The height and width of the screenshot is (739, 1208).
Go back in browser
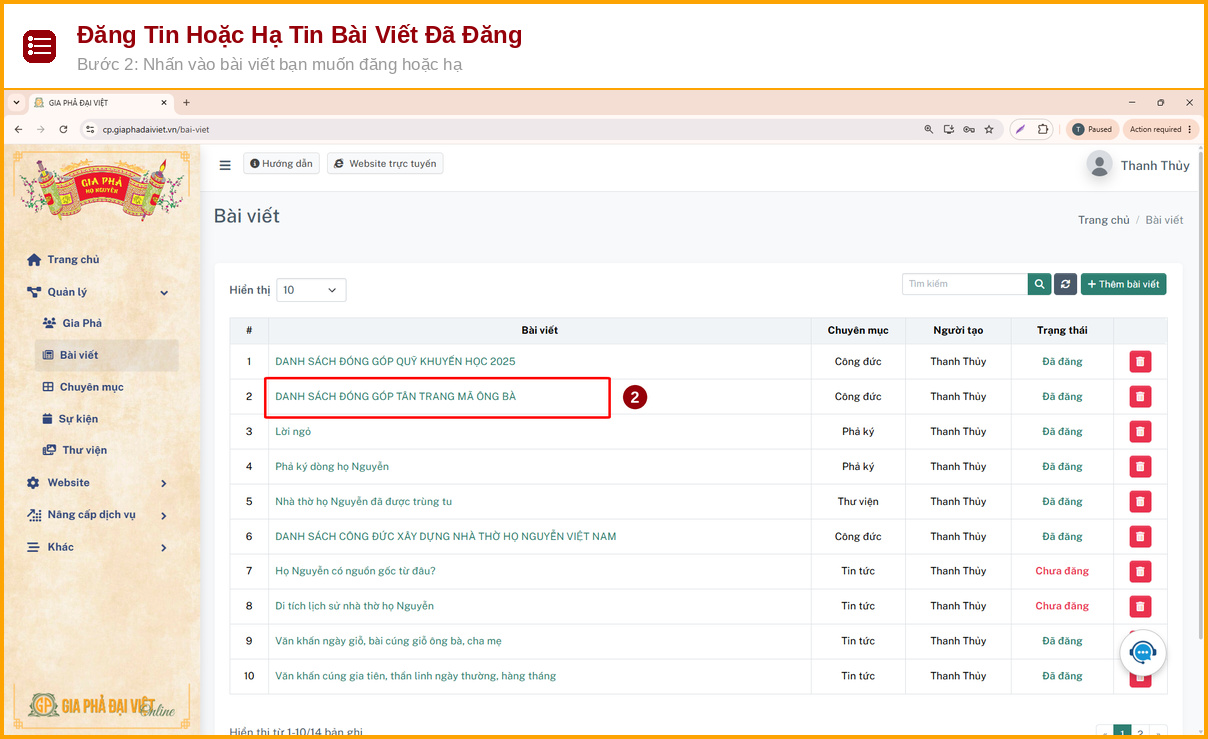tap(18, 129)
